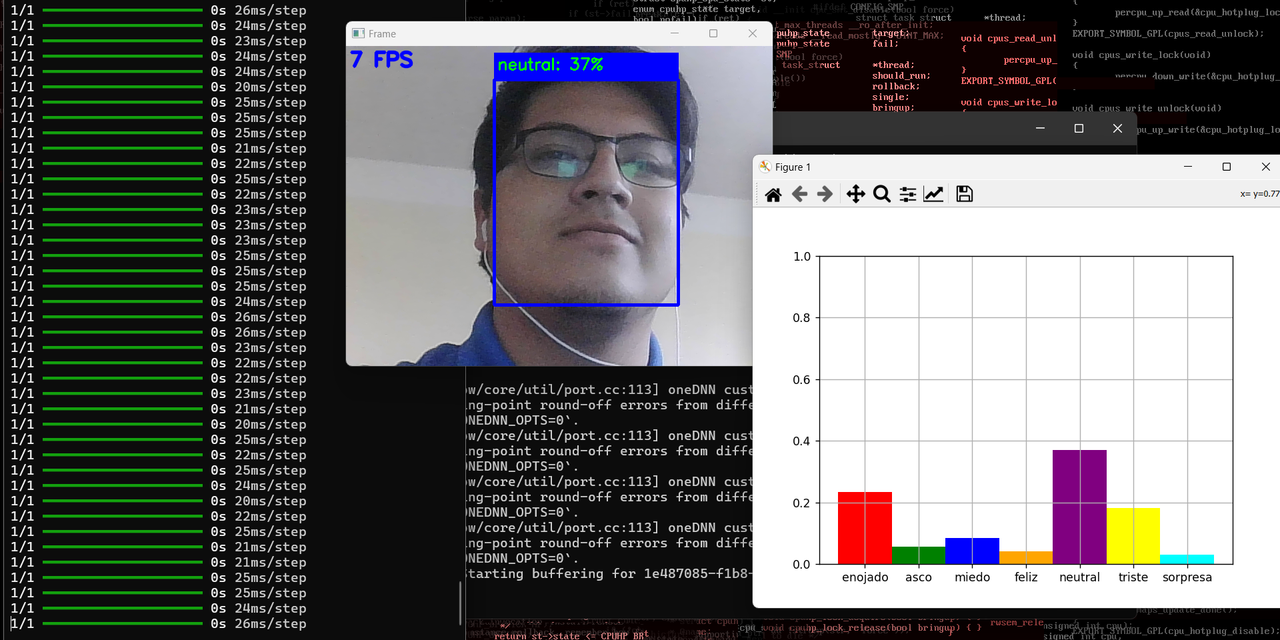Click the 0.6 y-axis tick label
The width and height of the screenshot is (1280, 640).
[x=802, y=379]
